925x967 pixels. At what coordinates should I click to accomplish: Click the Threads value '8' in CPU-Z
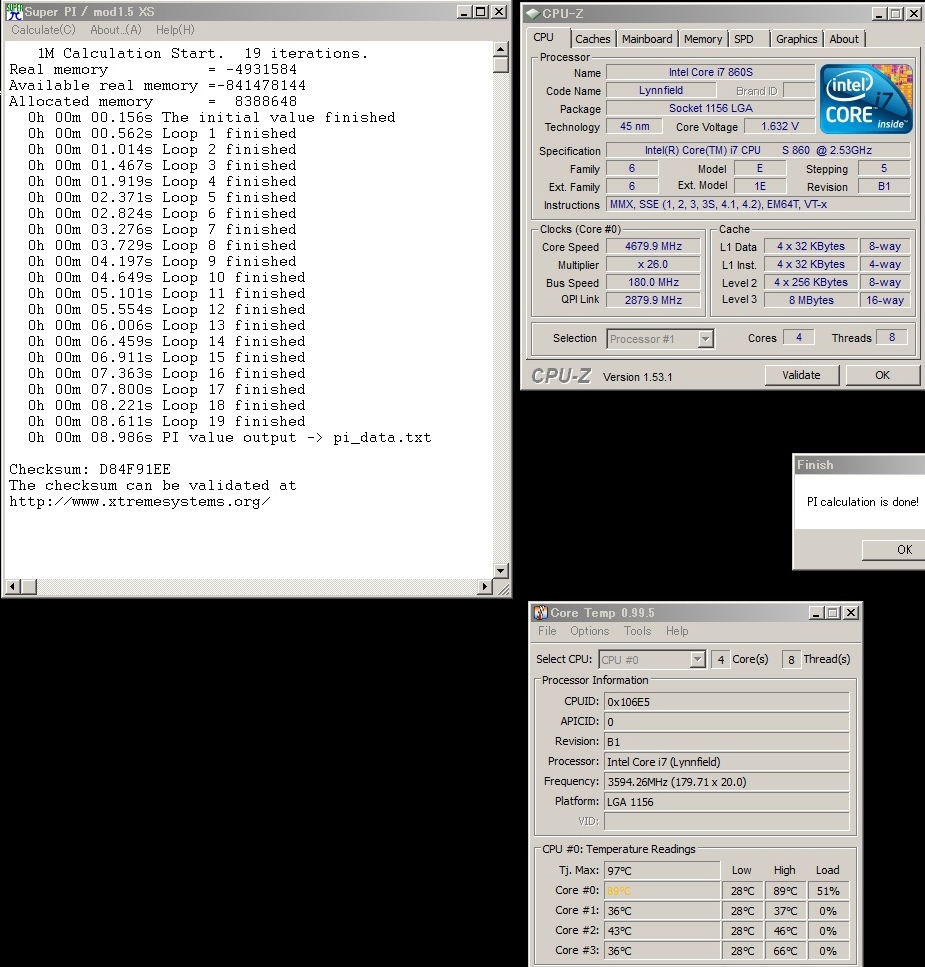pyautogui.click(x=892, y=337)
